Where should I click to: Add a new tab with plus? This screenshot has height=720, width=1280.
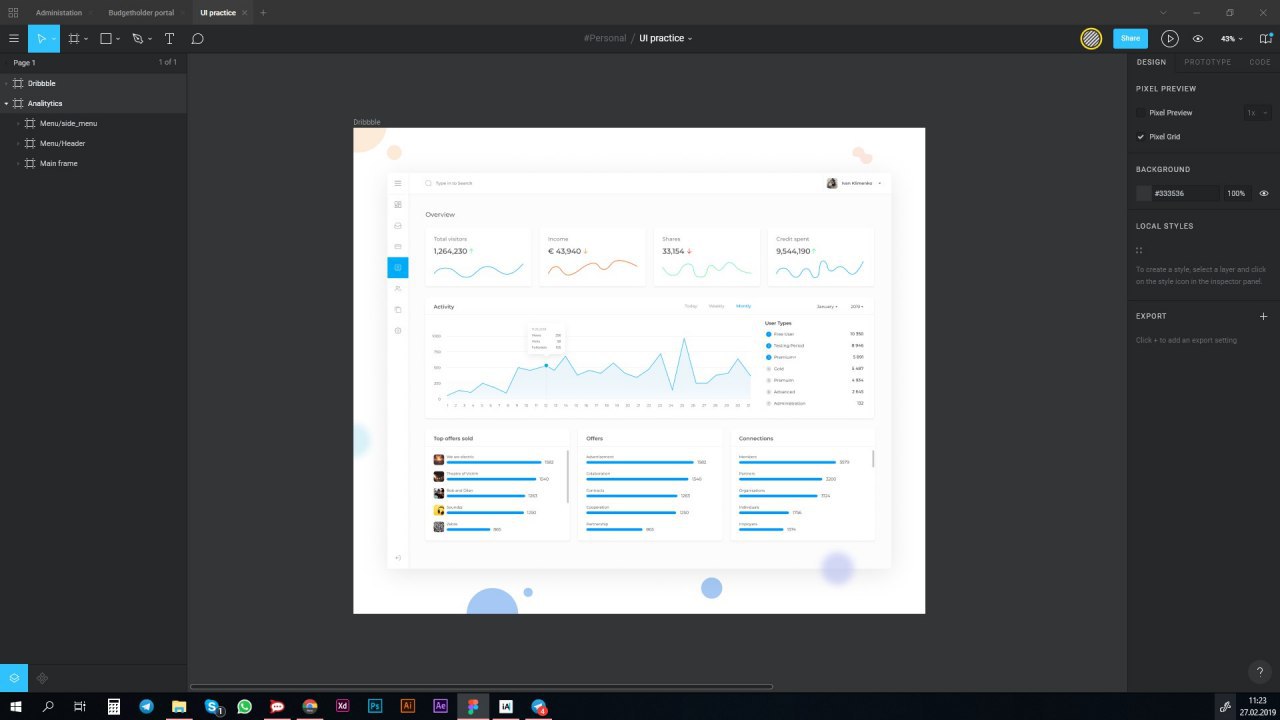(263, 12)
